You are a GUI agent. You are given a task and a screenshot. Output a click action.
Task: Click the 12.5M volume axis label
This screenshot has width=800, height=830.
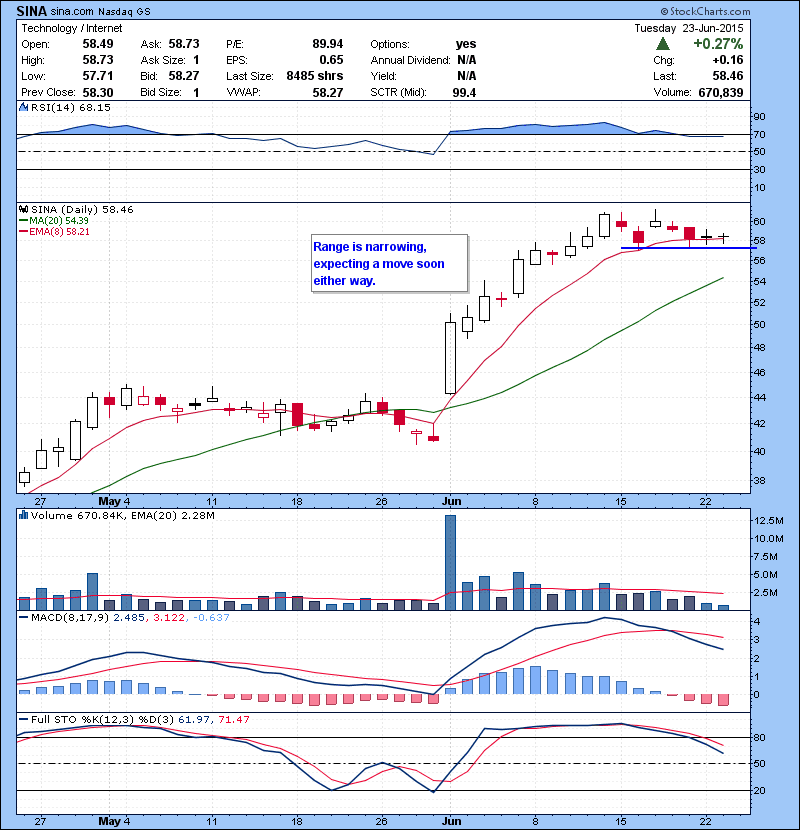click(x=769, y=520)
